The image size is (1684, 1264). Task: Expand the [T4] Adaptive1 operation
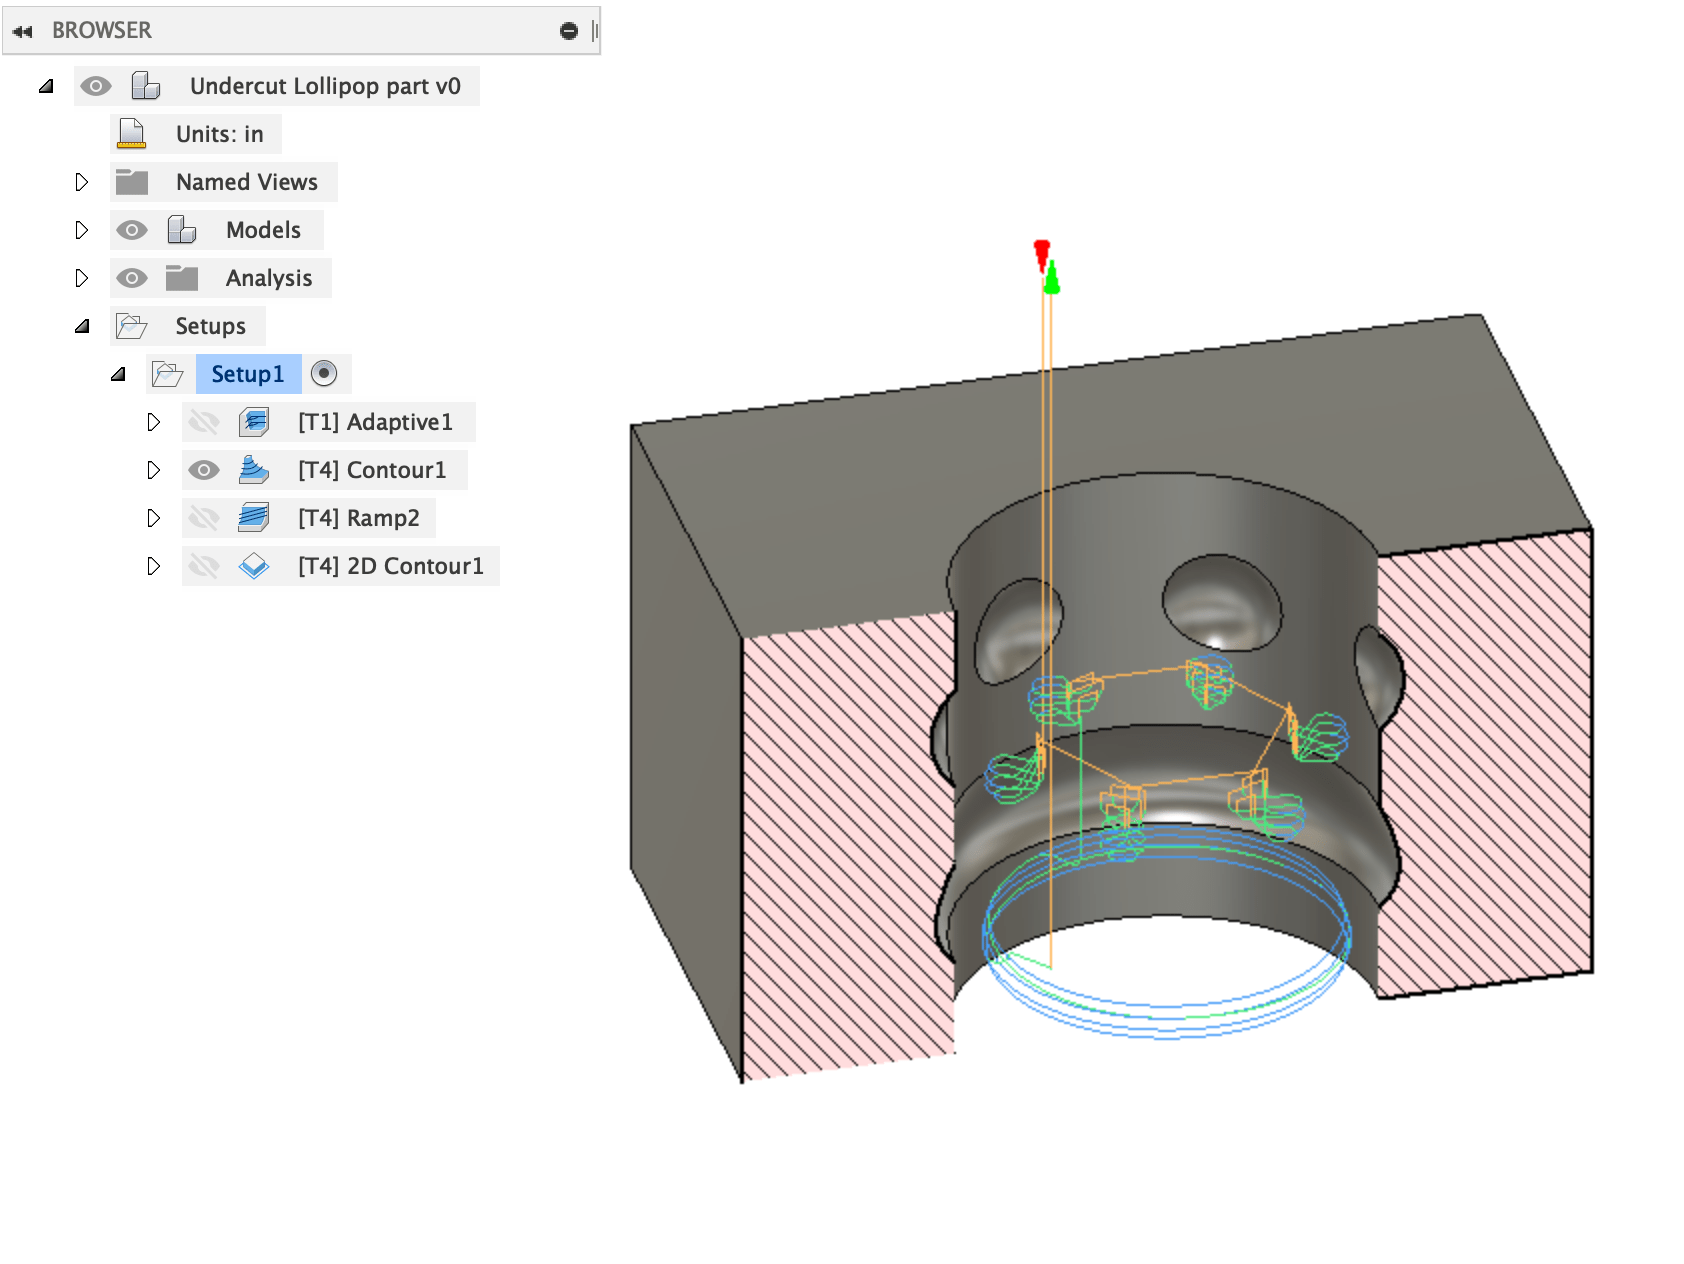point(154,421)
